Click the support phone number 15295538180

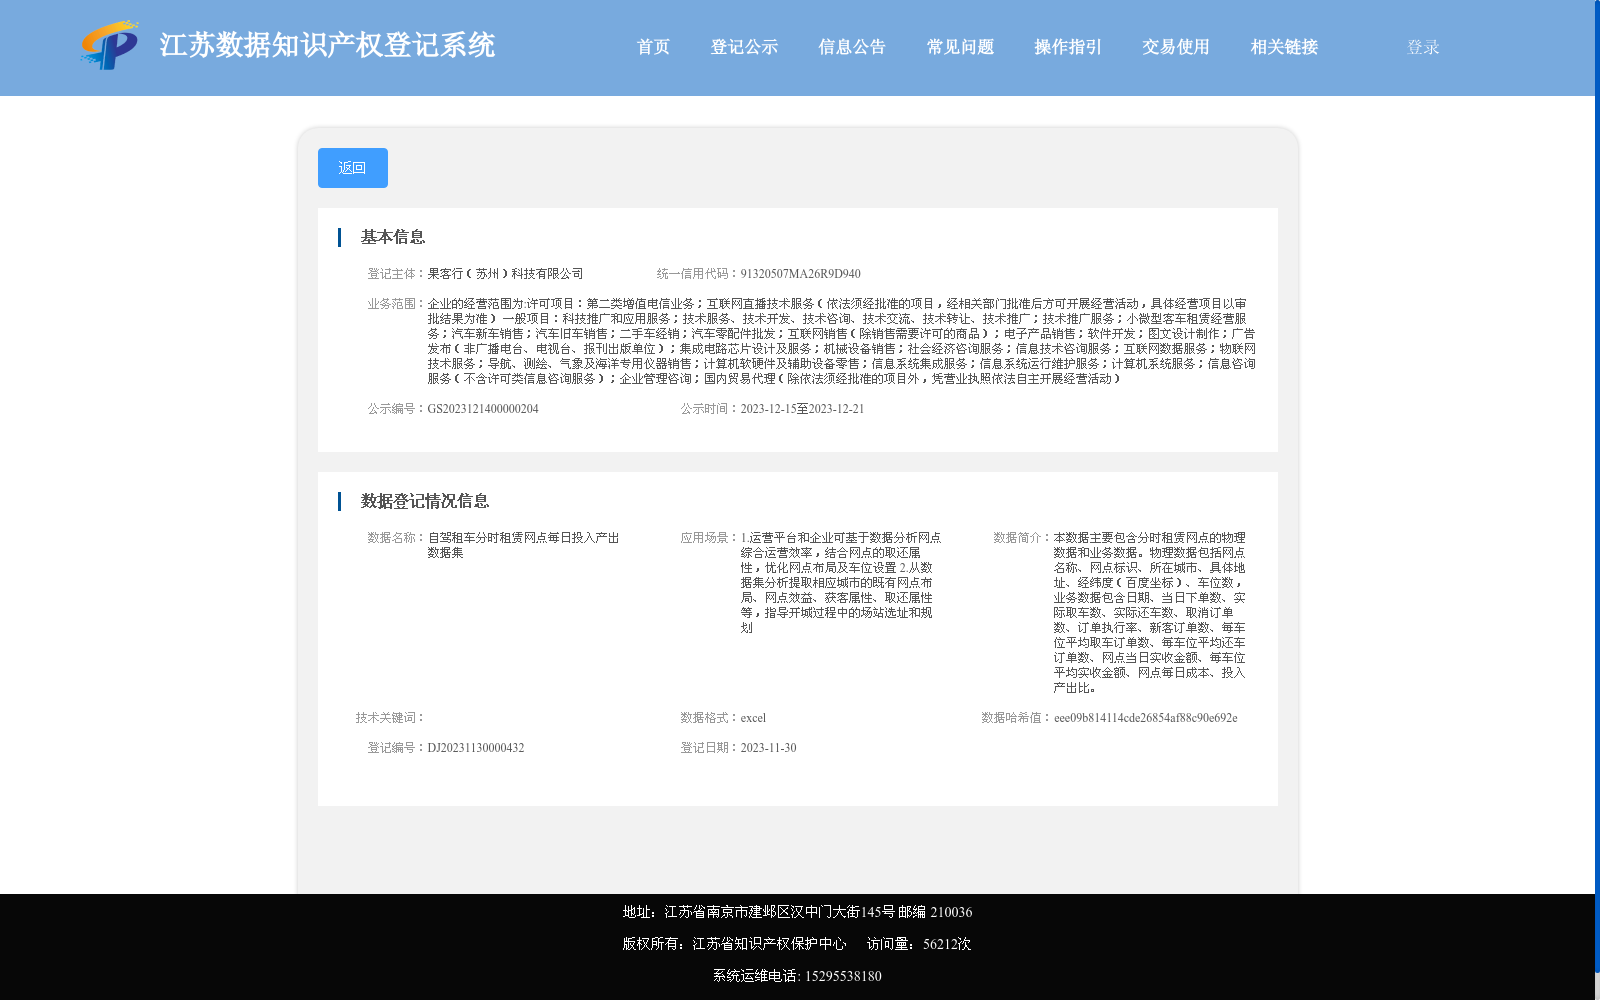click(x=843, y=976)
